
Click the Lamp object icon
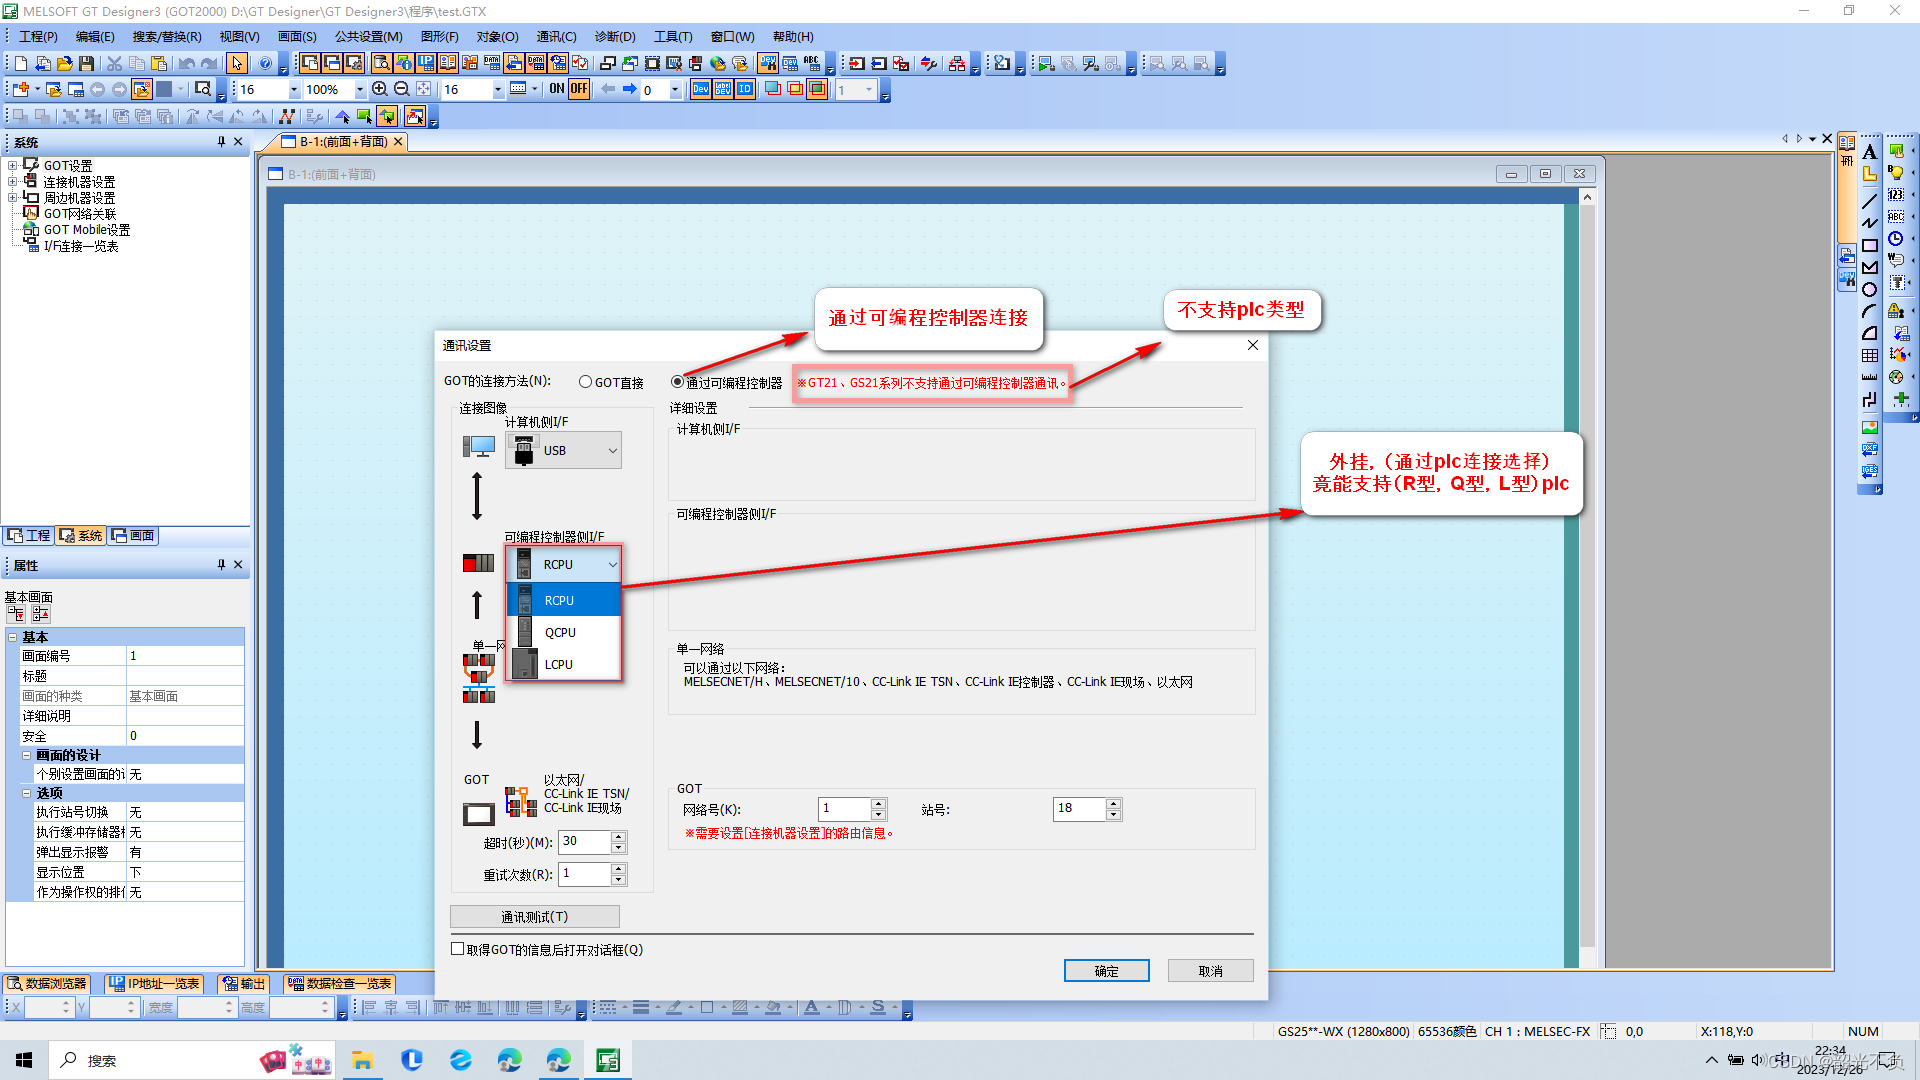(x=1896, y=172)
